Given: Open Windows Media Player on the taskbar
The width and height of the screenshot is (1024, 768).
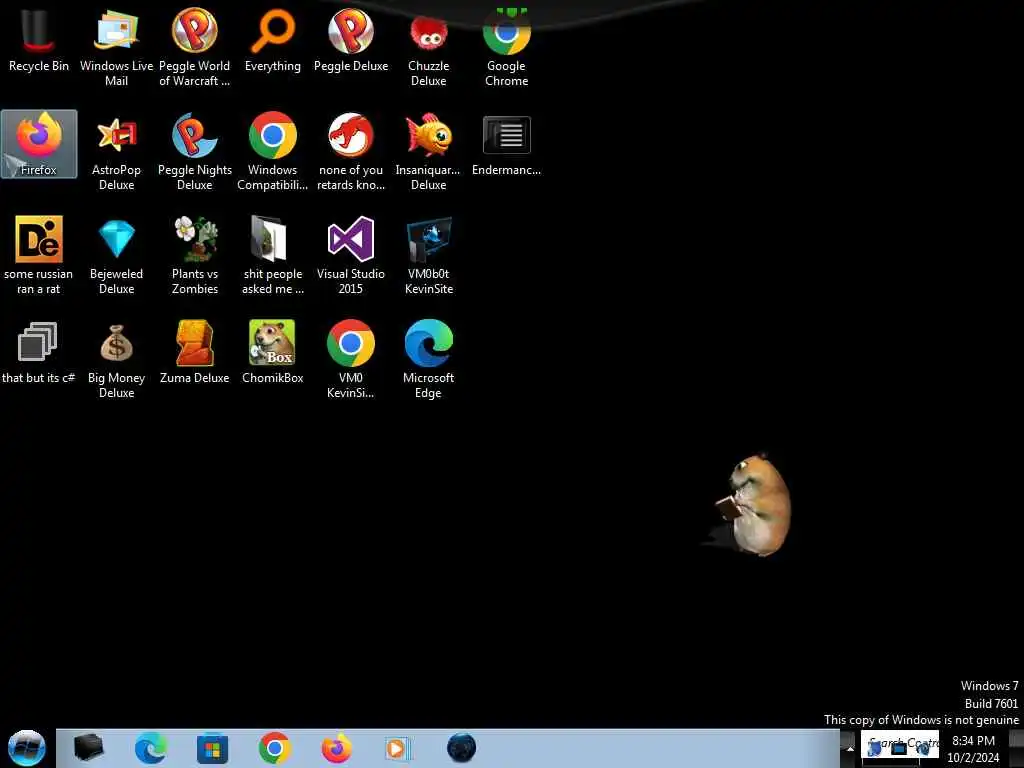Looking at the screenshot, I should click(396, 748).
